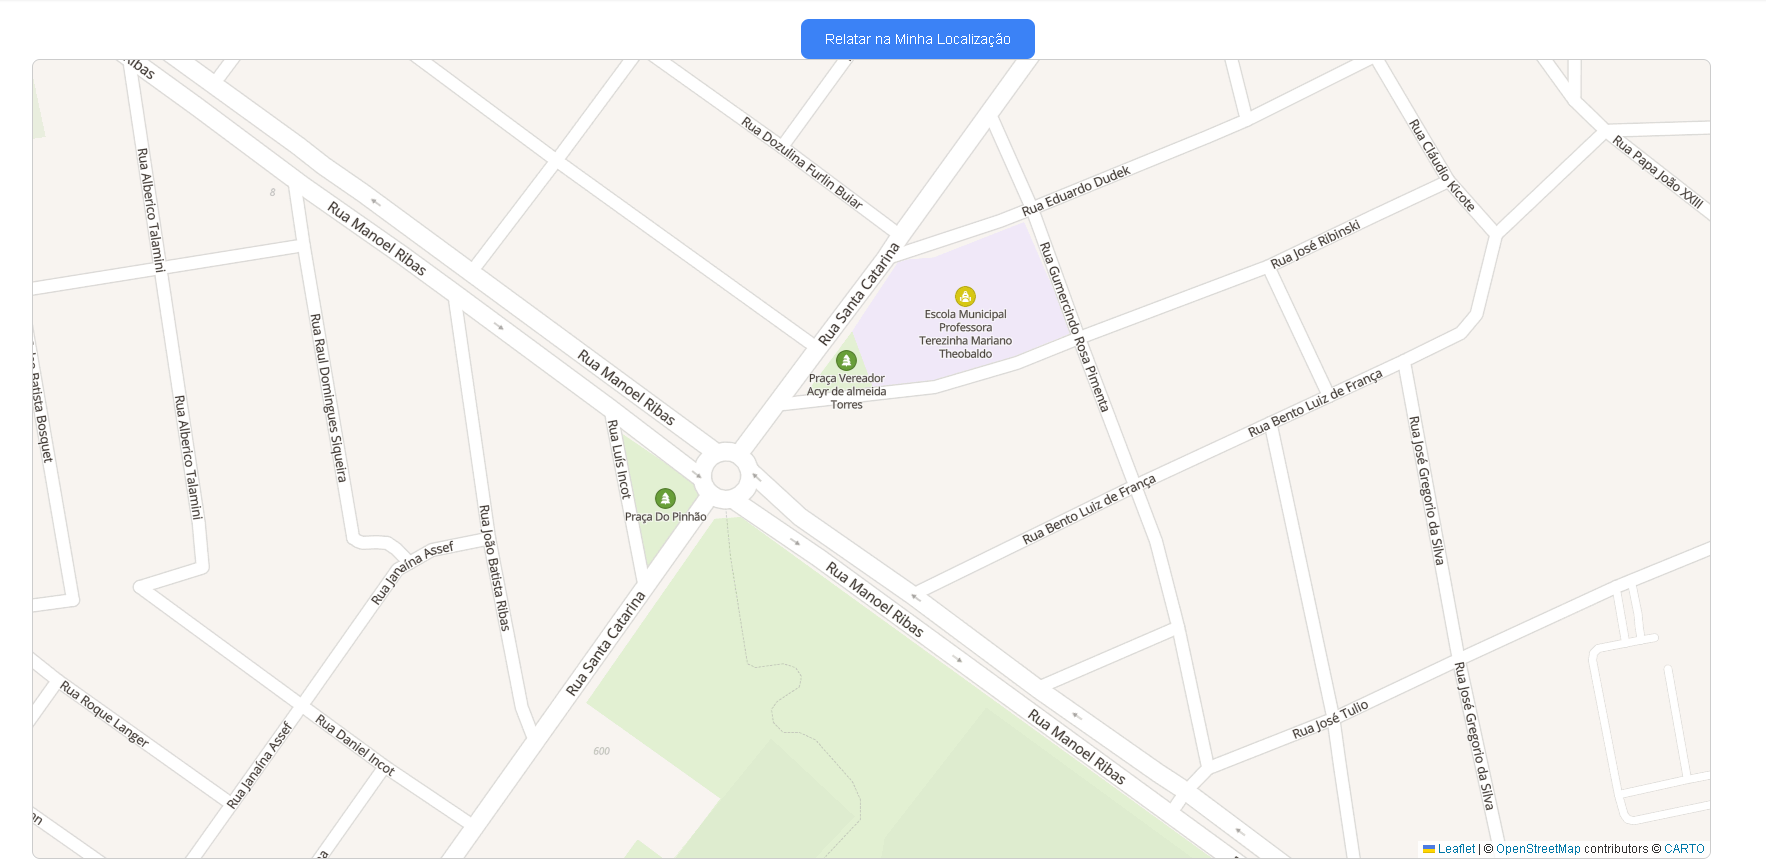Click the Rua José Ribinski street label
The height and width of the screenshot is (867, 1766).
coord(1315,244)
